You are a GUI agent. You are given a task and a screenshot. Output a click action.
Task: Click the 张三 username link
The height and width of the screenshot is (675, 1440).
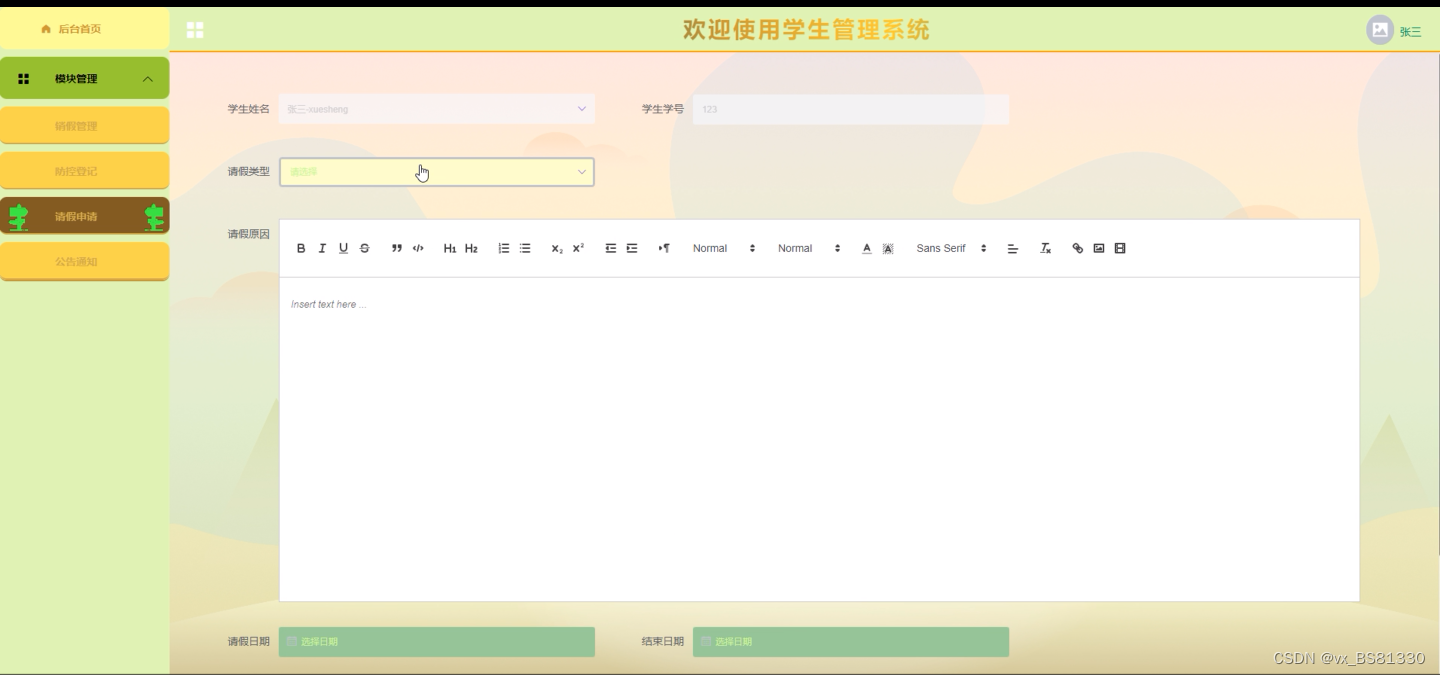click(1410, 32)
